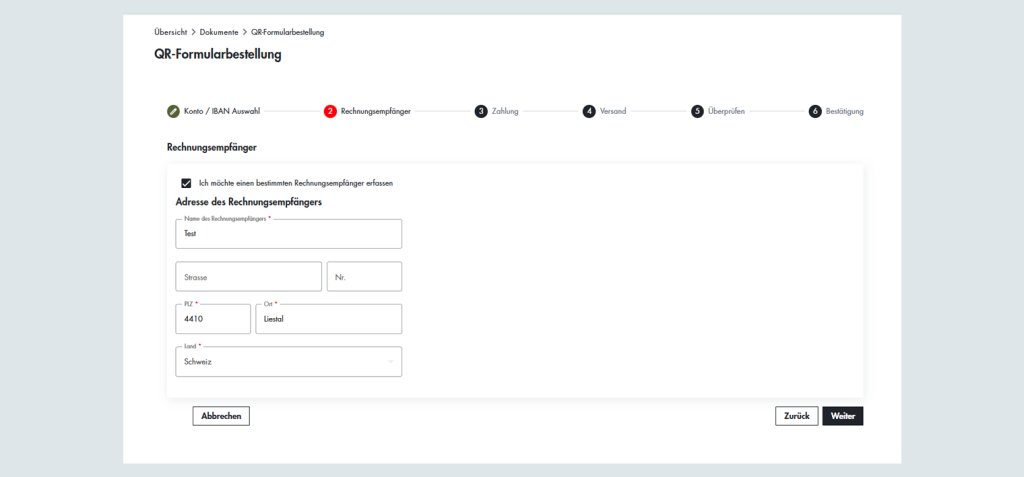The image size is (1024, 477).
Task: Click the pencil icon for Konto / IBAN Auswahl
Action: (x=173, y=111)
